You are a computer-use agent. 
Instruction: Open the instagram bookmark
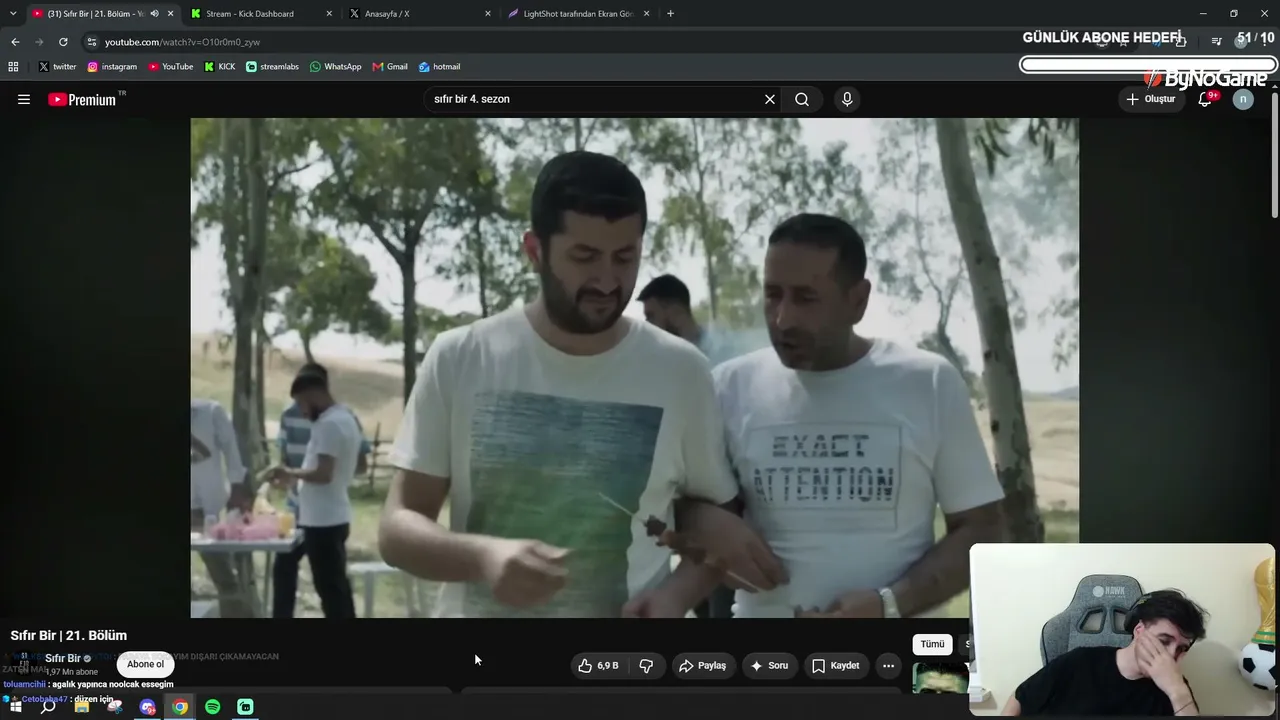point(112,67)
